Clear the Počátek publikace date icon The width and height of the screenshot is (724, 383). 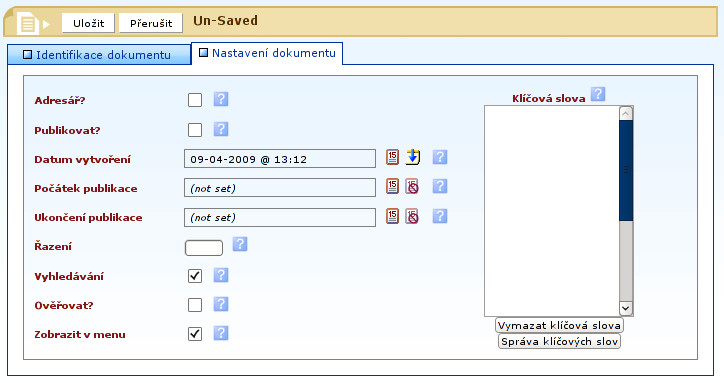pyautogui.click(x=412, y=187)
